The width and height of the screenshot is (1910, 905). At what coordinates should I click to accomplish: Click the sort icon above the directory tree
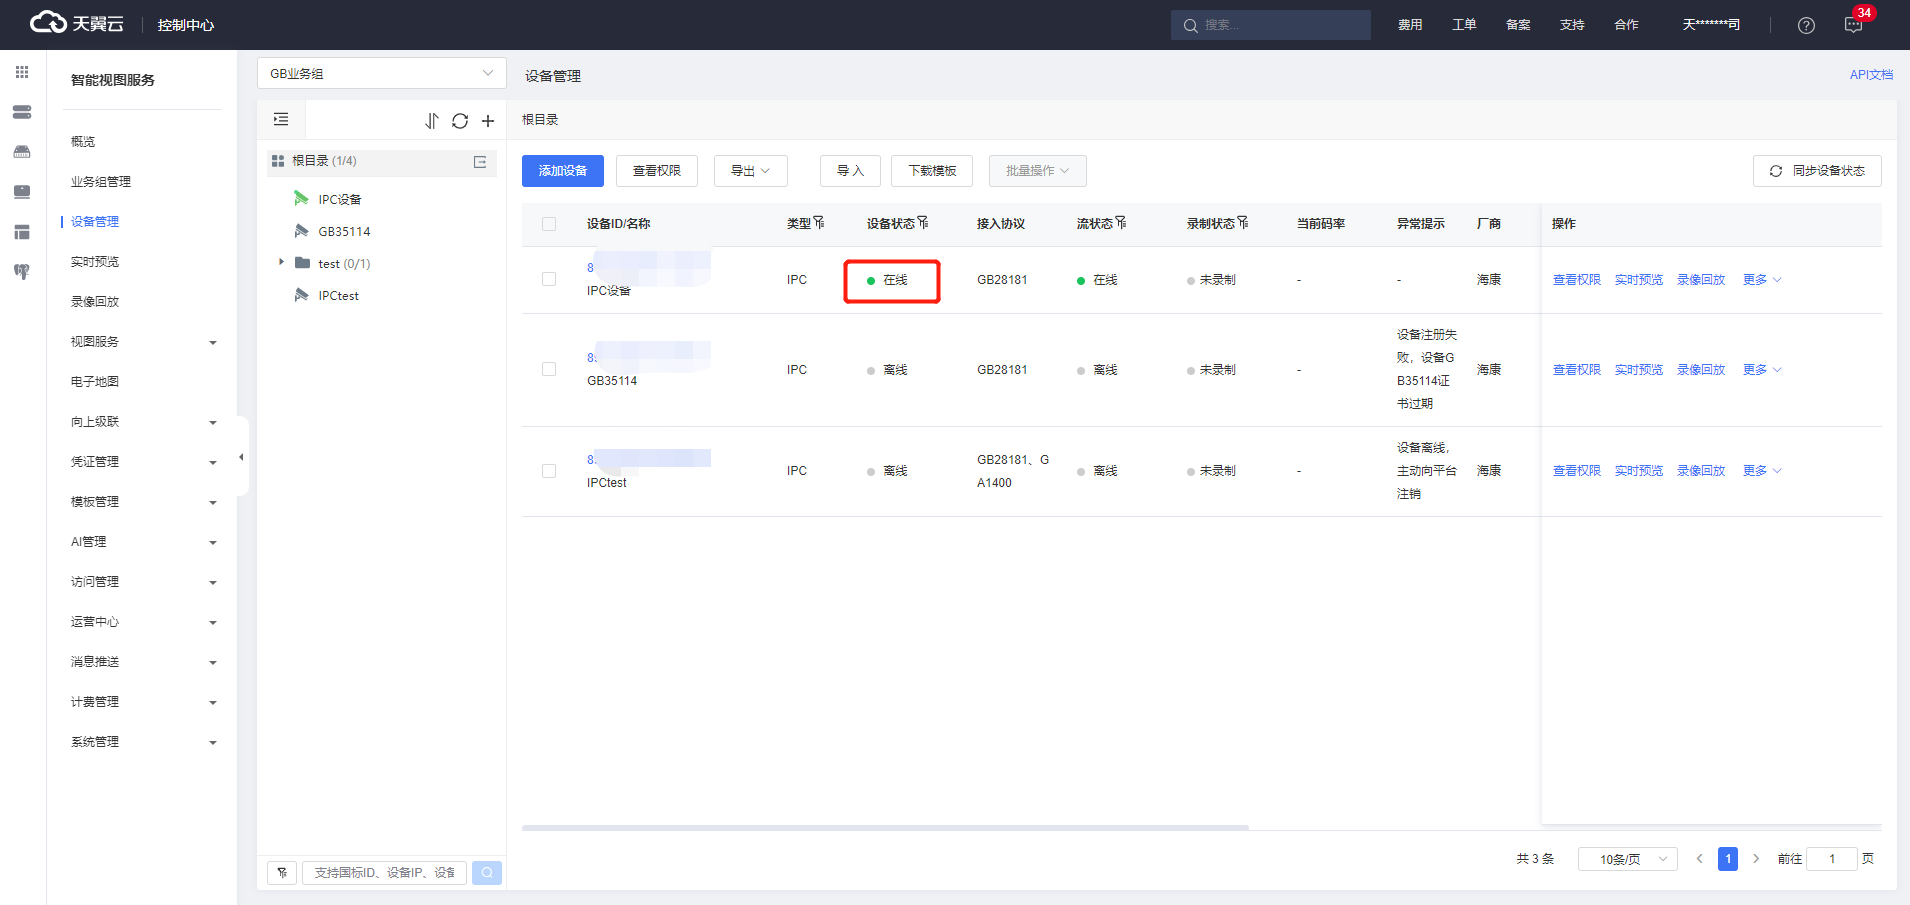[432, 121]
